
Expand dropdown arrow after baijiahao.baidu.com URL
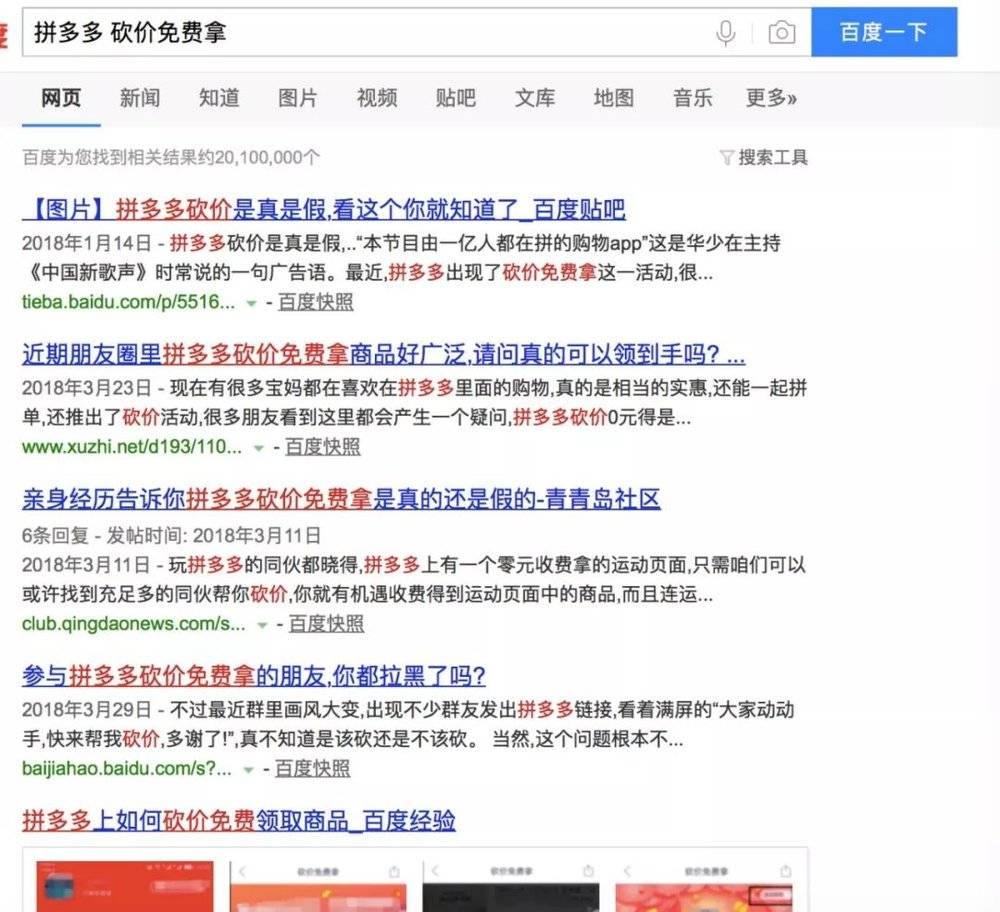[x=248, y=770]
